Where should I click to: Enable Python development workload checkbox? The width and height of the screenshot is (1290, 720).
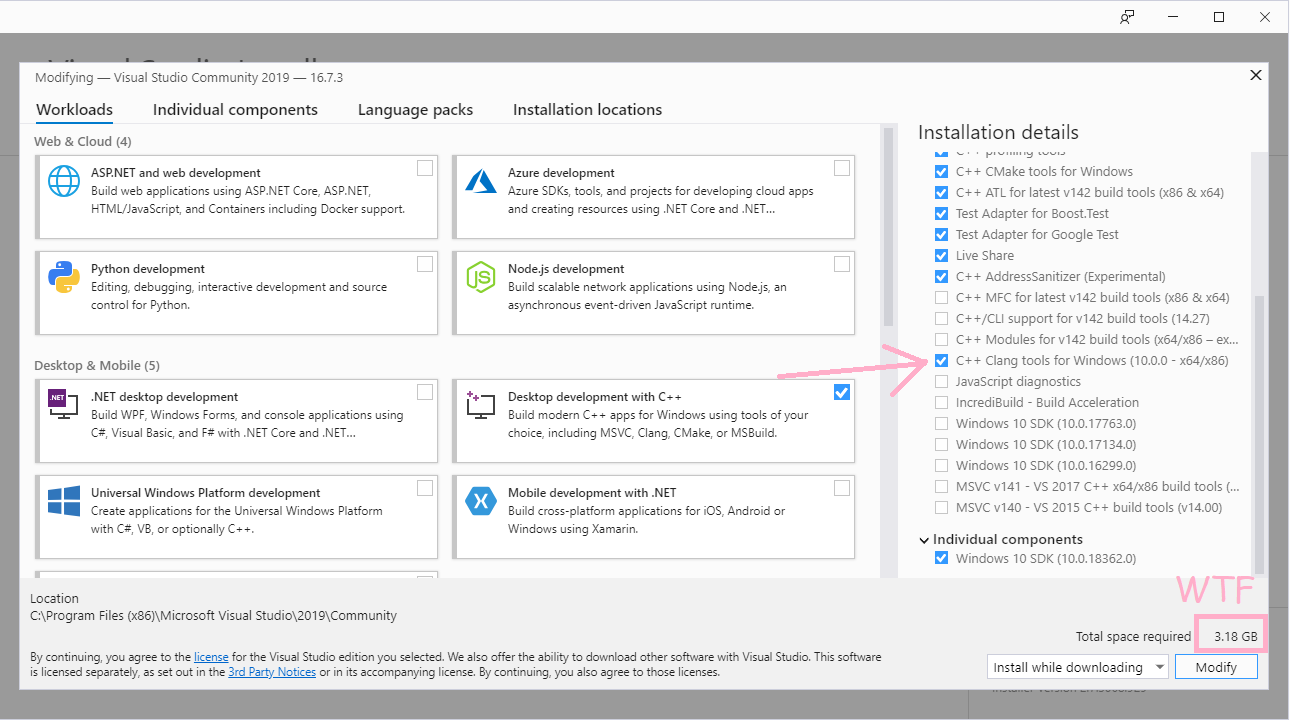pos(425,264)
